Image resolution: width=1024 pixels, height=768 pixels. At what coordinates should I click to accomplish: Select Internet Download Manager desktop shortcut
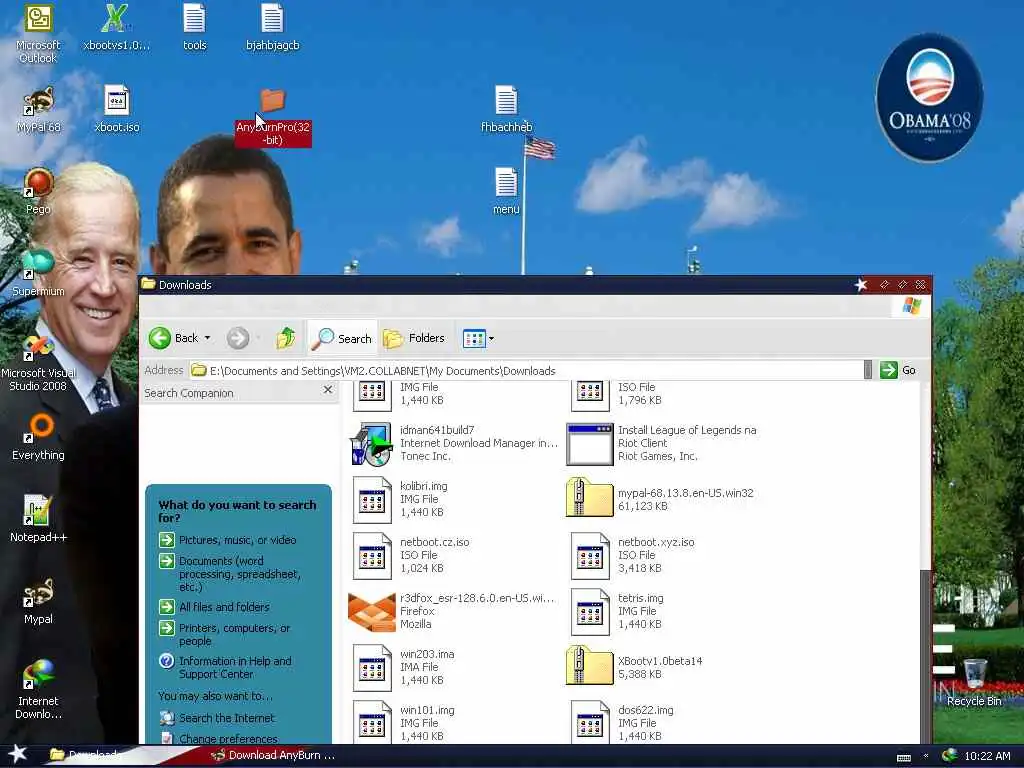(x=38, y=690)
